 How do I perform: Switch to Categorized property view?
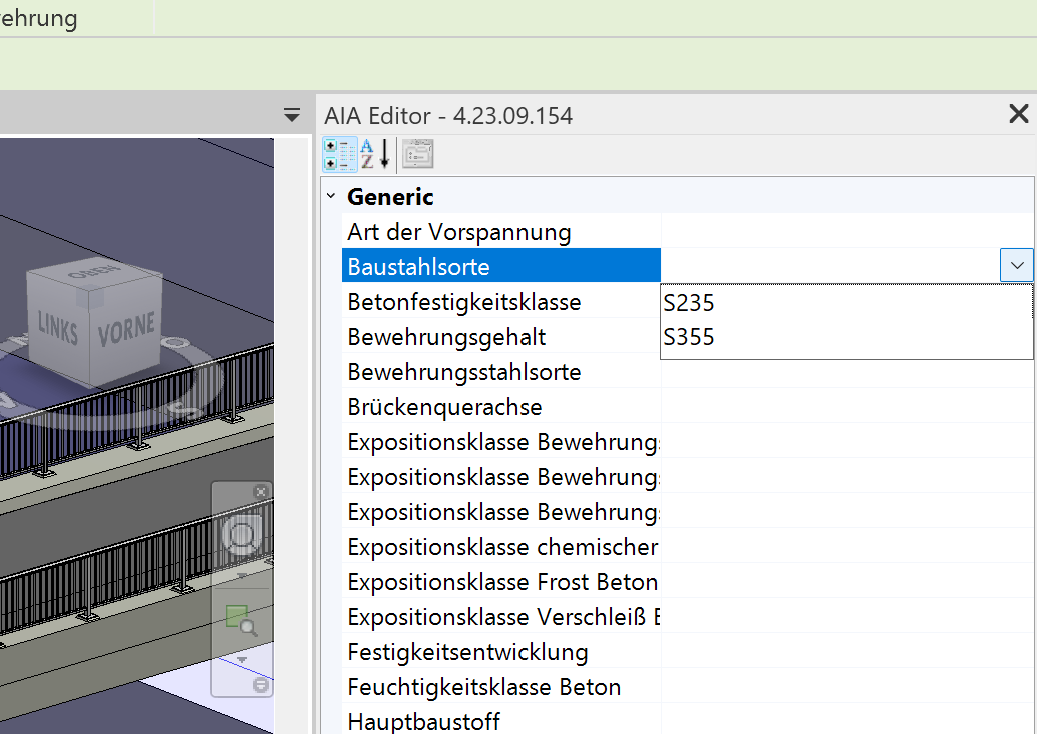[x=339, y=155]
